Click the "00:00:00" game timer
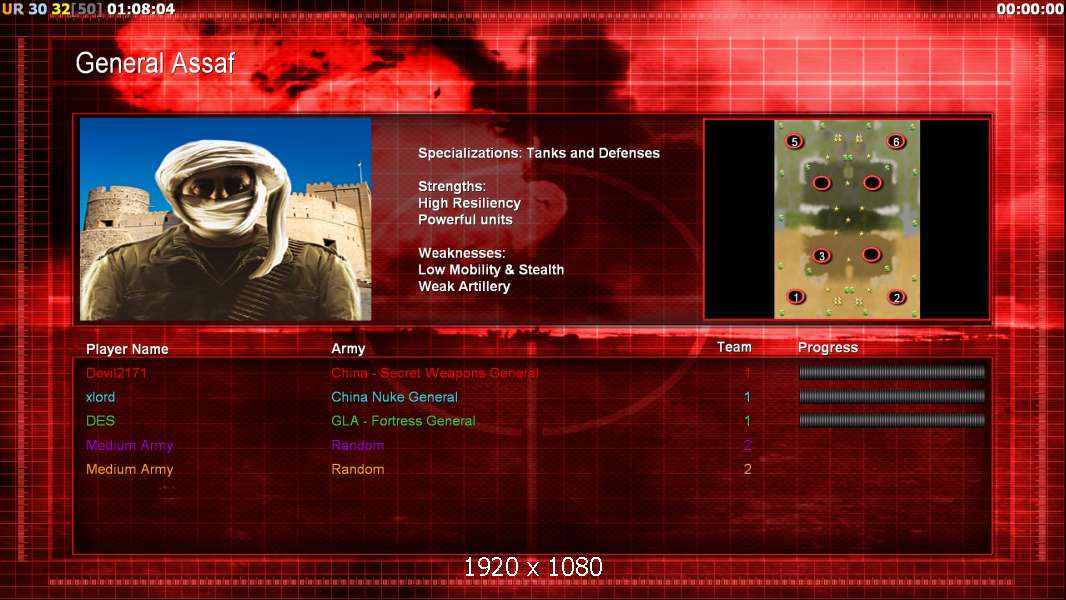 tap(1030, 9)
